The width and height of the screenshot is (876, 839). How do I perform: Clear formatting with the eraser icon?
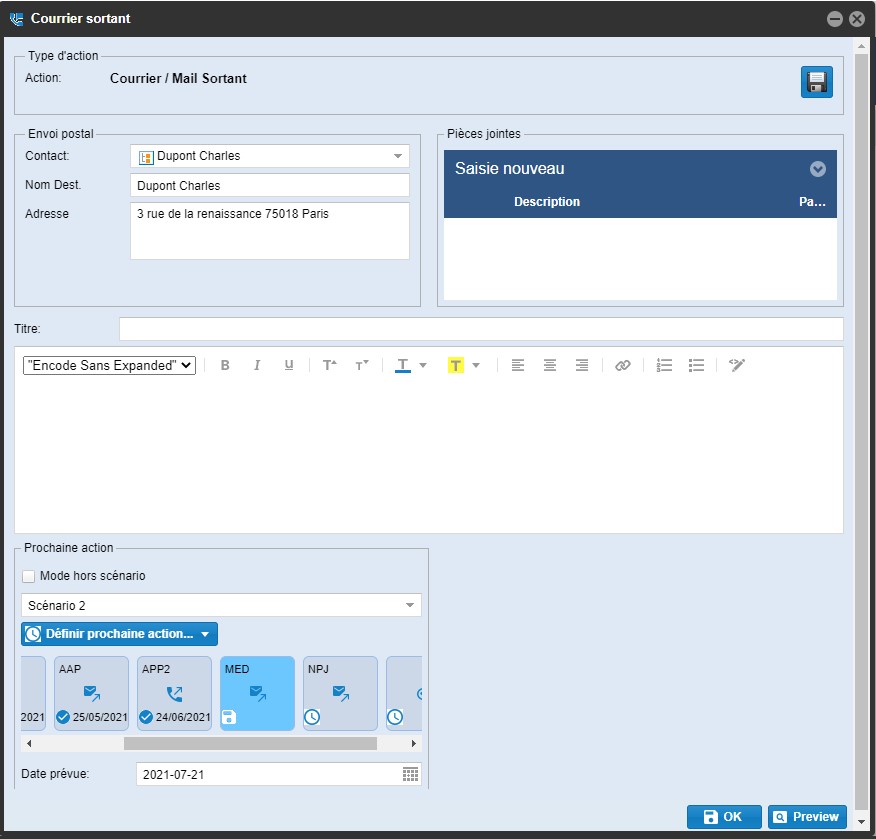[737, 366]
